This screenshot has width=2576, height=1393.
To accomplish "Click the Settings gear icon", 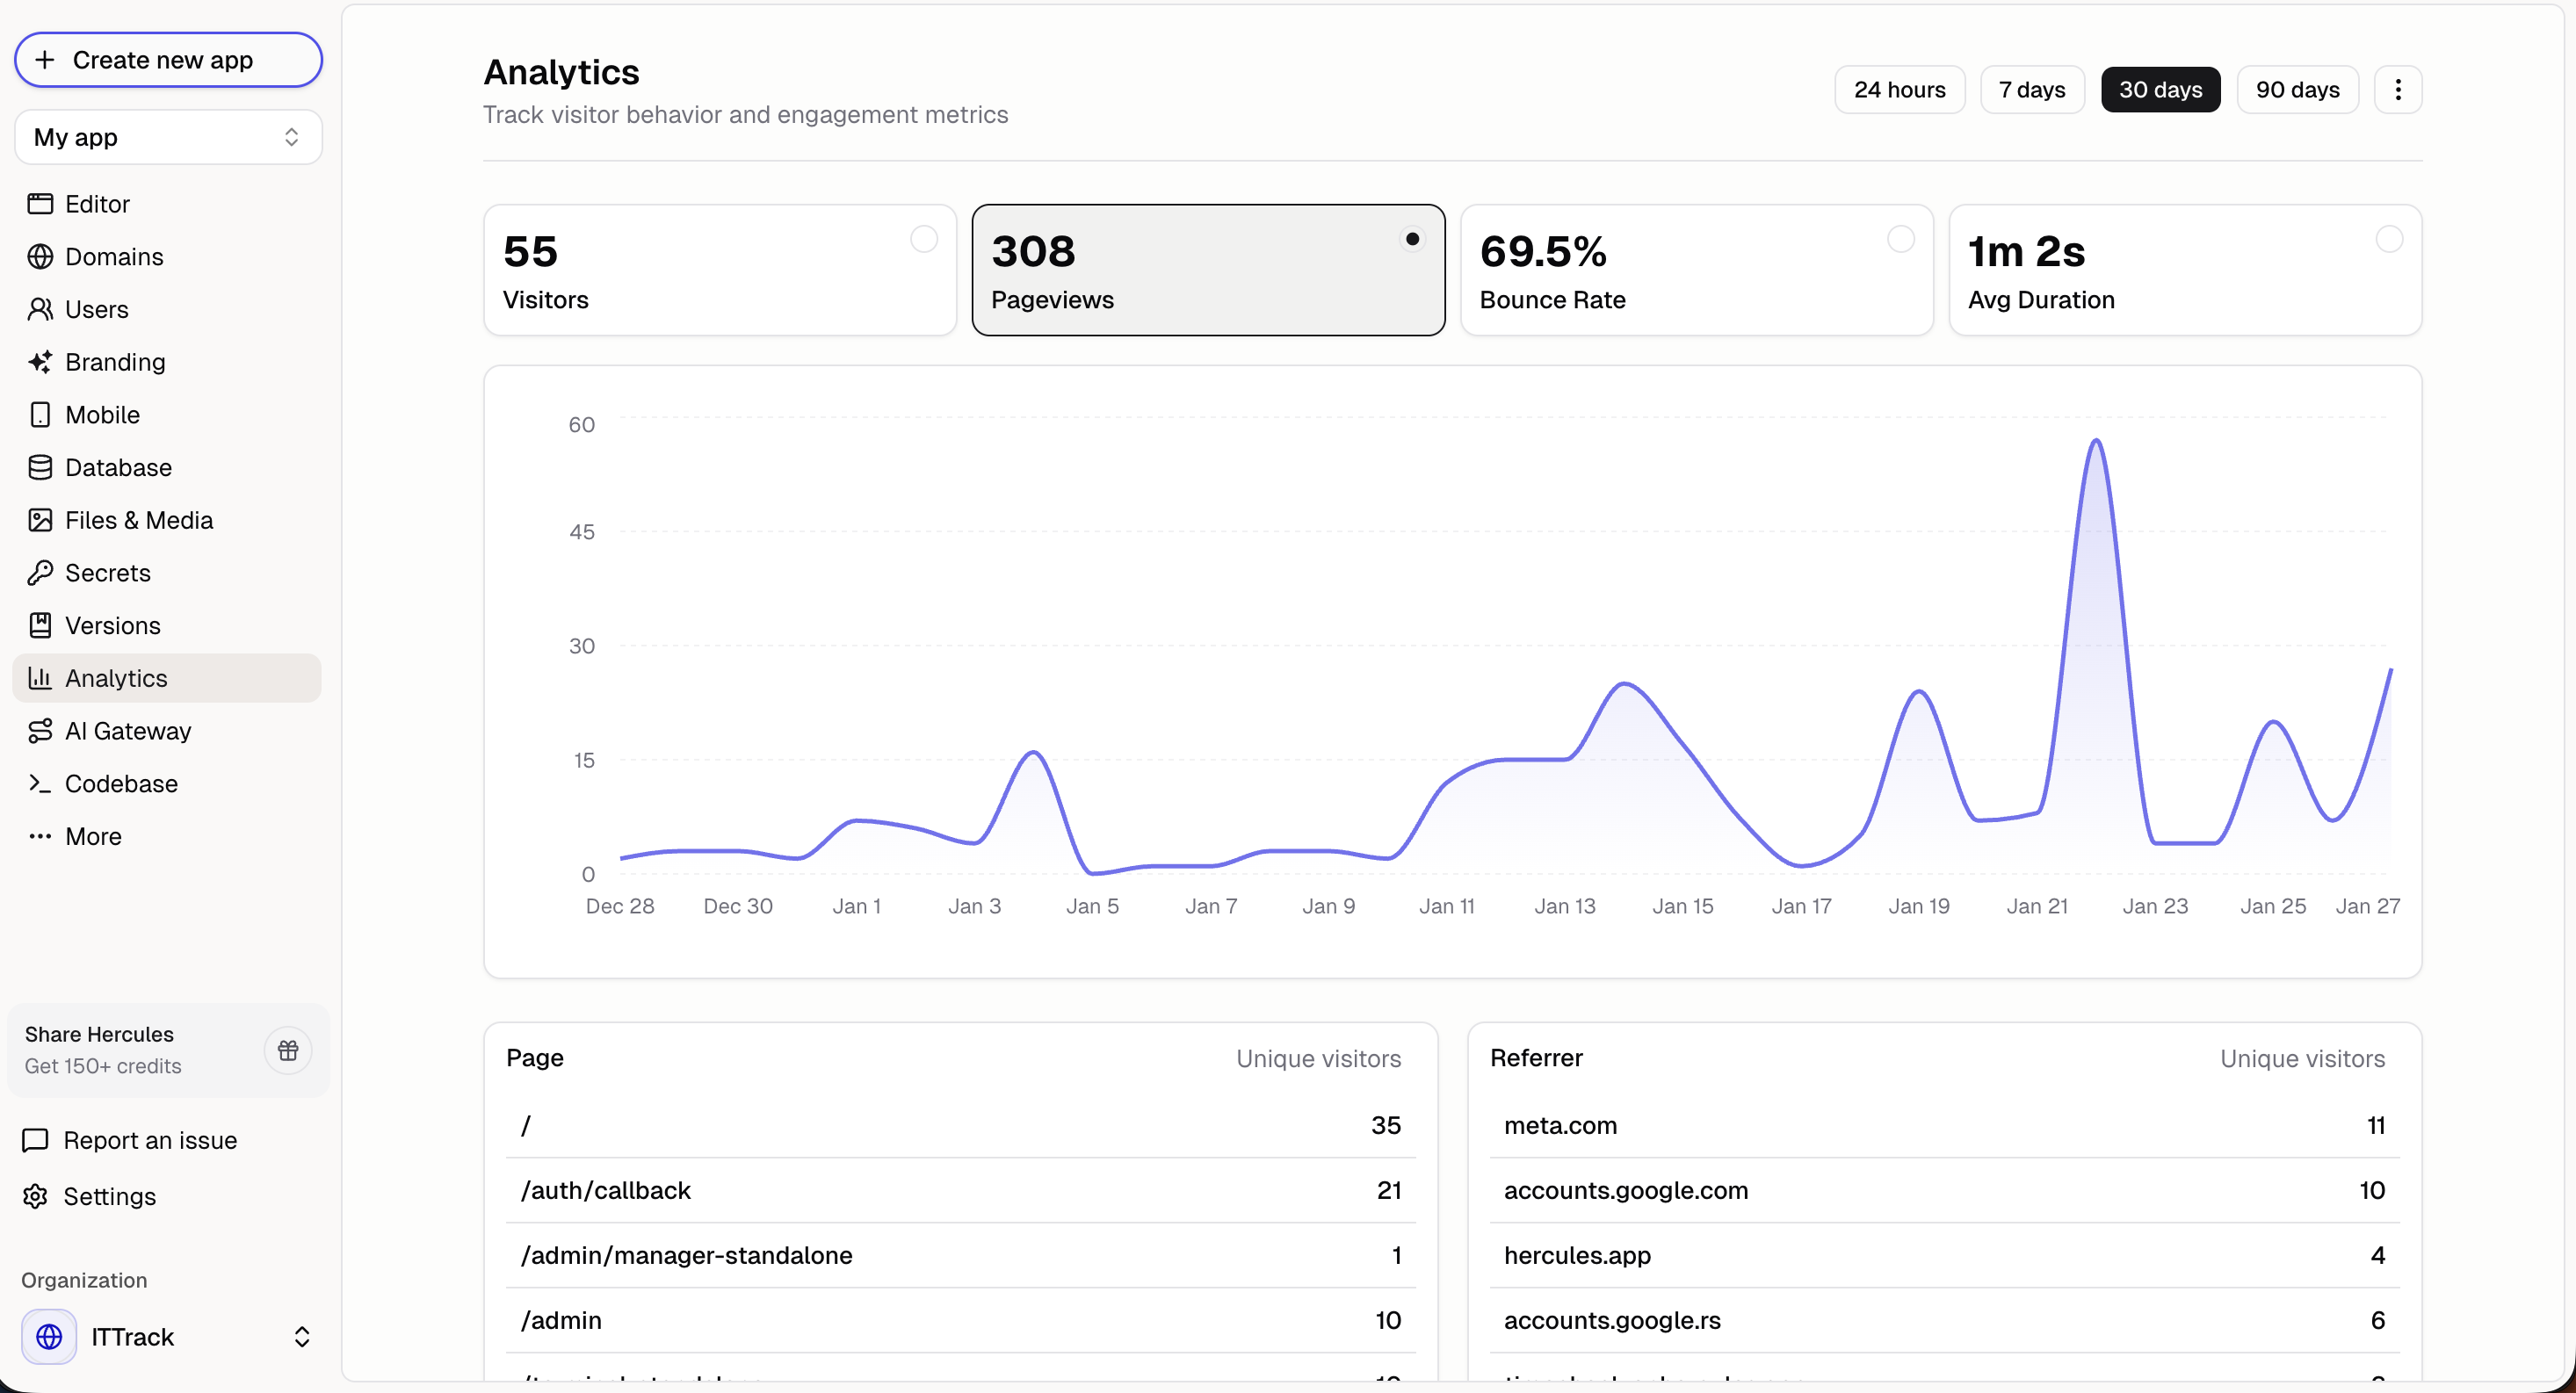I will (x=35, y=1197).
